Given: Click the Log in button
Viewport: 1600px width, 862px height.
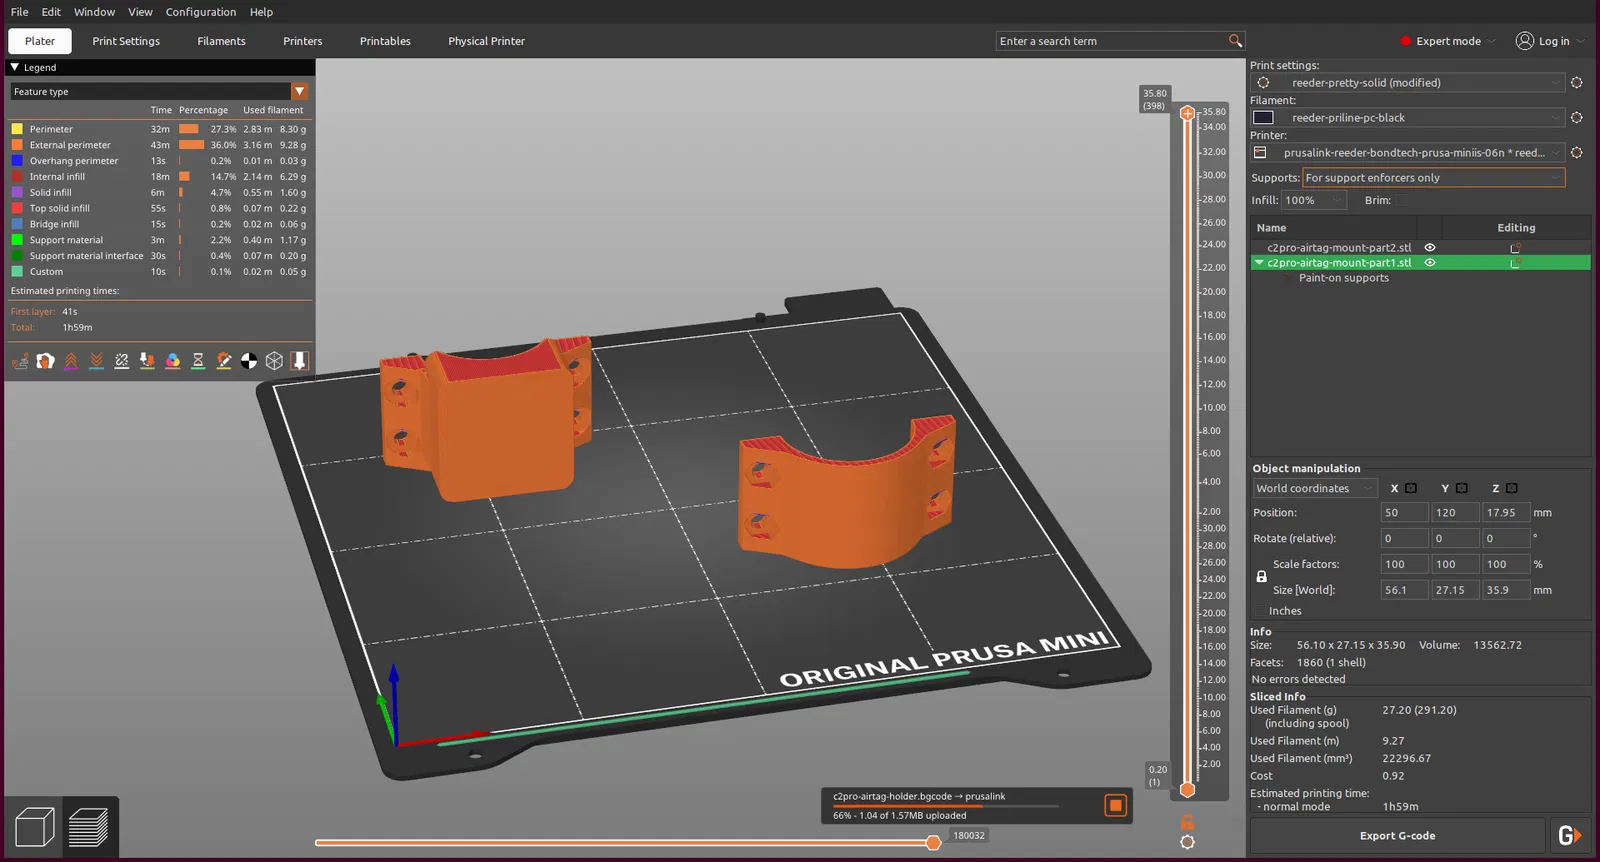Looking at the screenshot, I should pos(1543,41).
